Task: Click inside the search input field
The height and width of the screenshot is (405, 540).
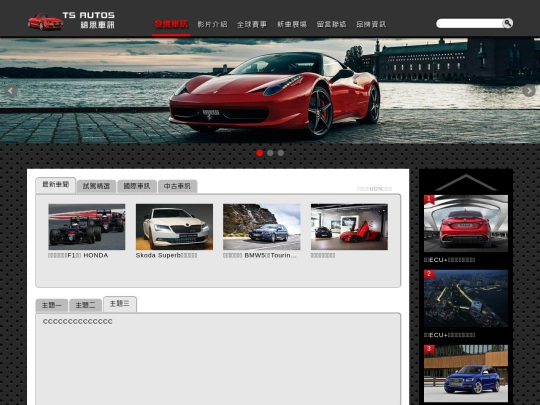Action: [469, 23]
